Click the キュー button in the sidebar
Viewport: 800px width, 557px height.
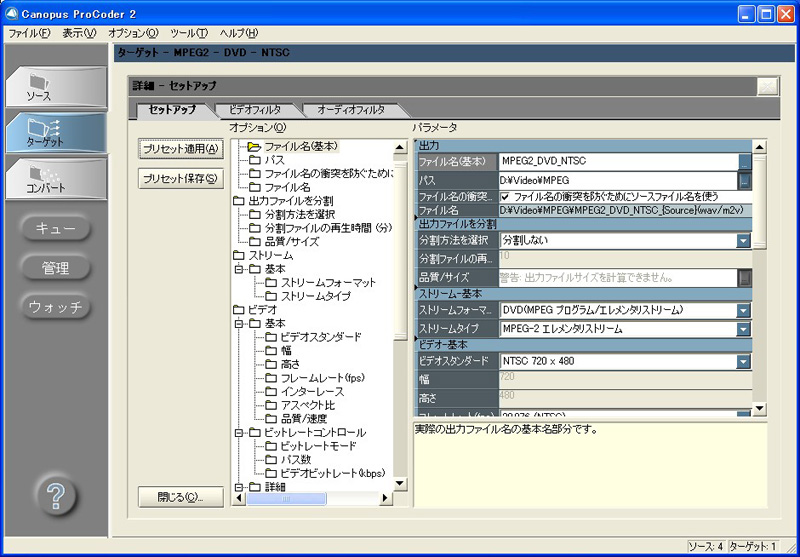pos(55,229)
